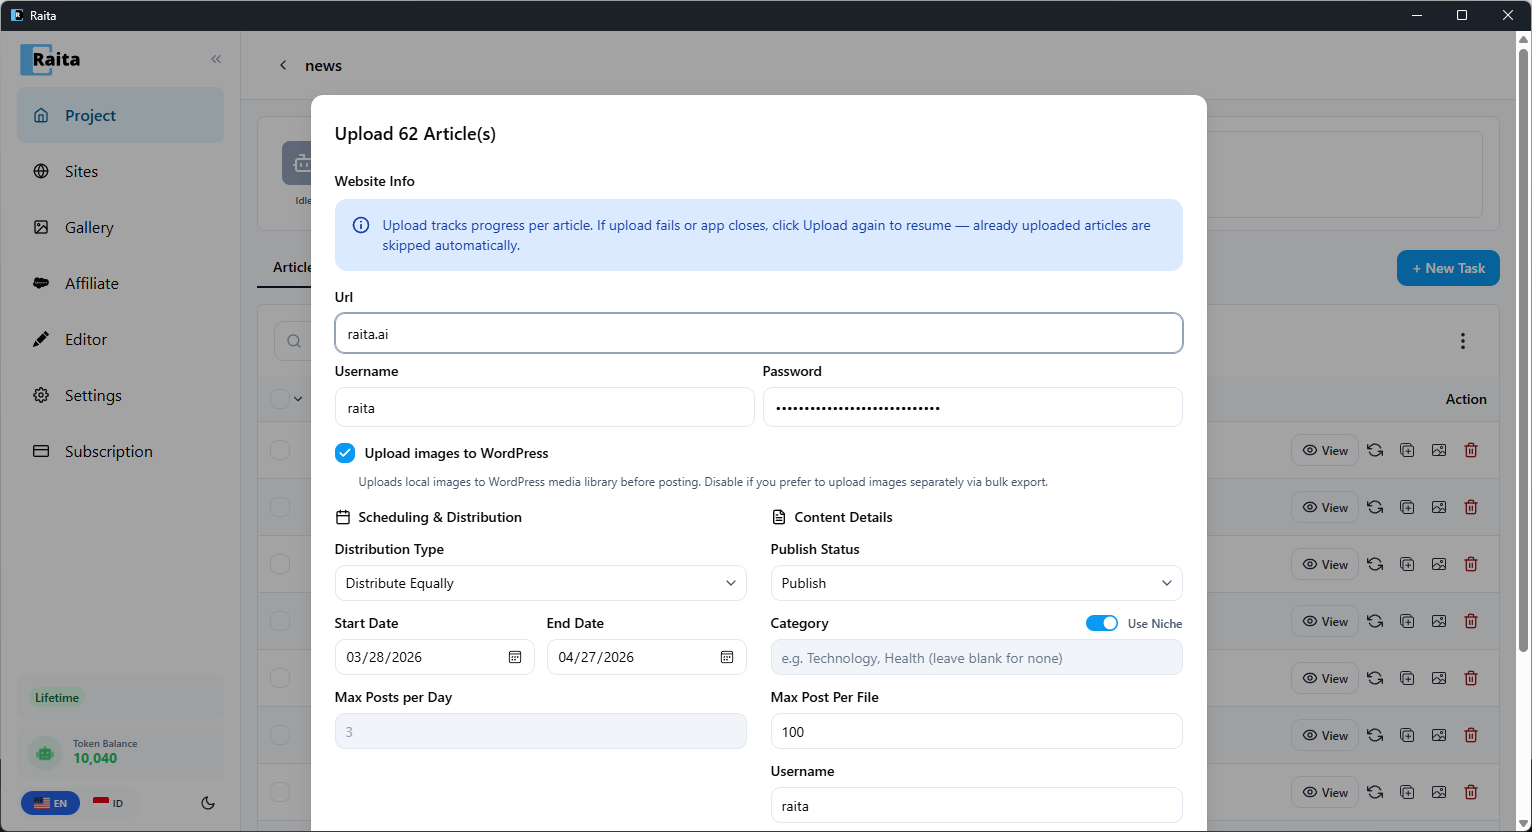Click View in the third article row
The width and height of the screenshot is (1532, 832).
click(x=1325, y=564)
